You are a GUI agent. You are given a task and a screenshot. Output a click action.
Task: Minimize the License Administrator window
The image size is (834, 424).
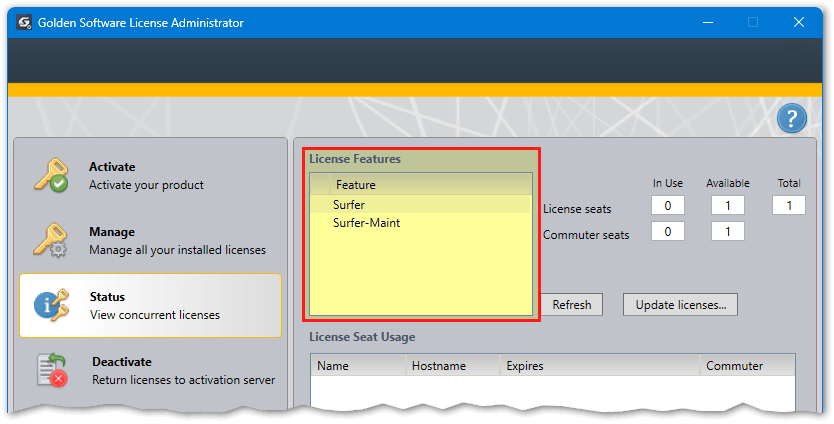coord(707,22)
